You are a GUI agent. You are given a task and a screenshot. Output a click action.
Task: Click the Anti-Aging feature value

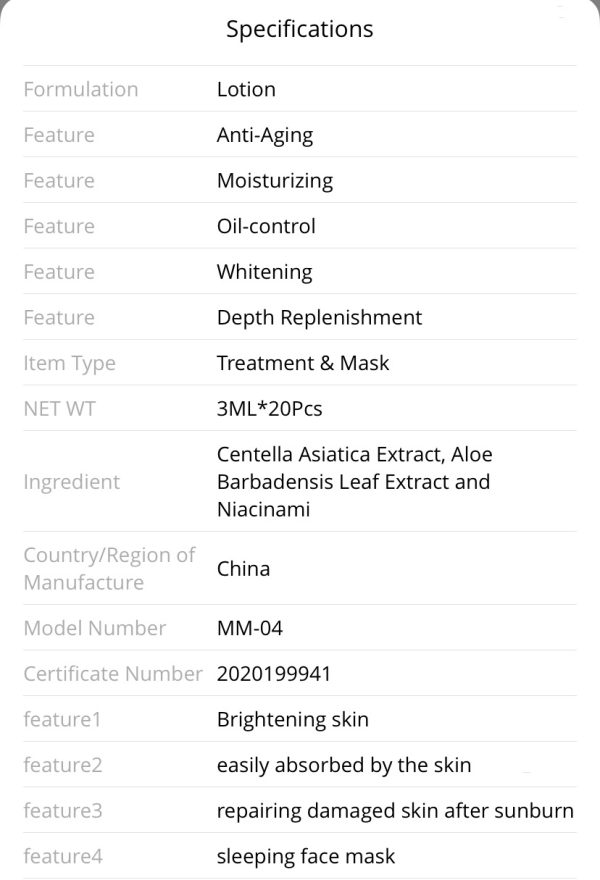pos(265,136)
